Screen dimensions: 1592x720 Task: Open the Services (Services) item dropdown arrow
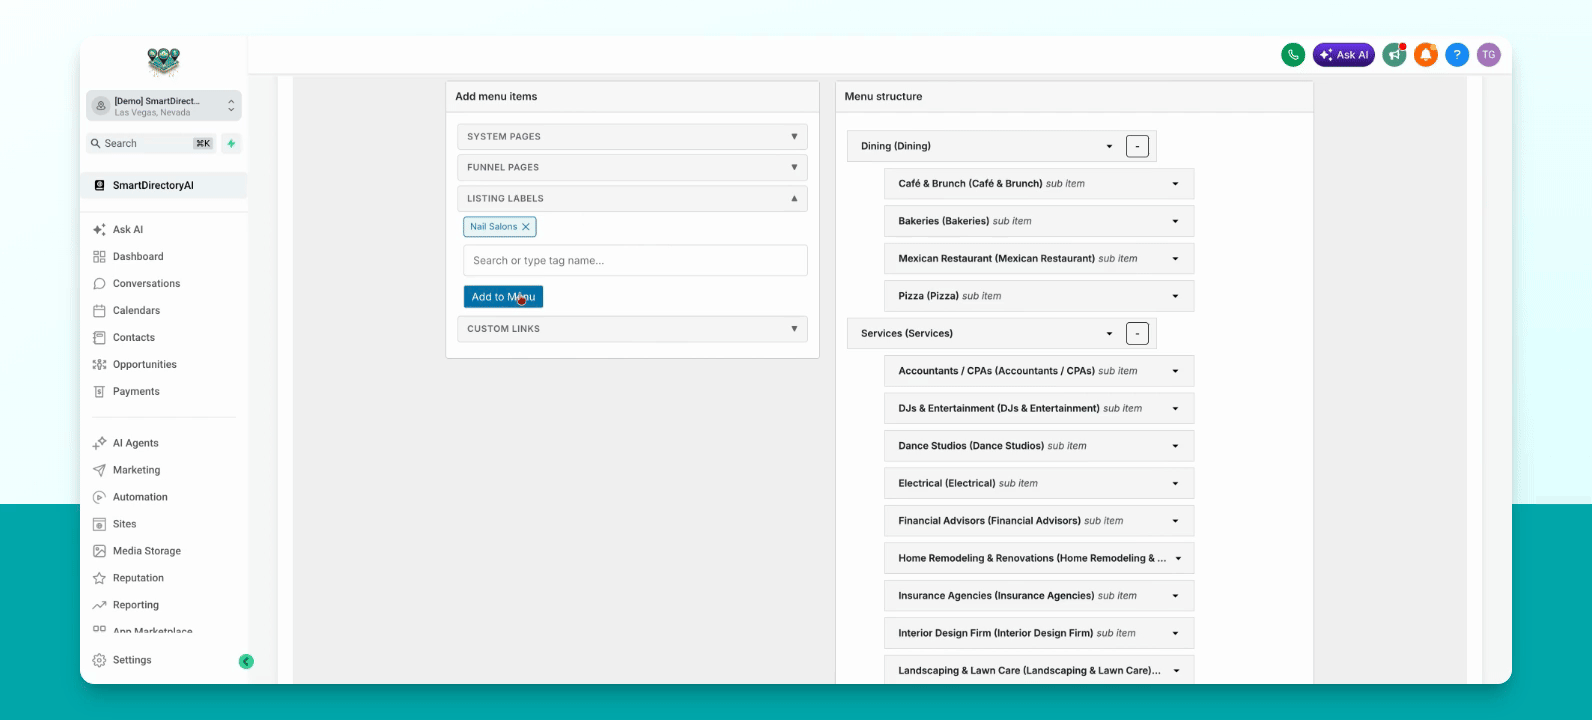tap(1109, 334)
